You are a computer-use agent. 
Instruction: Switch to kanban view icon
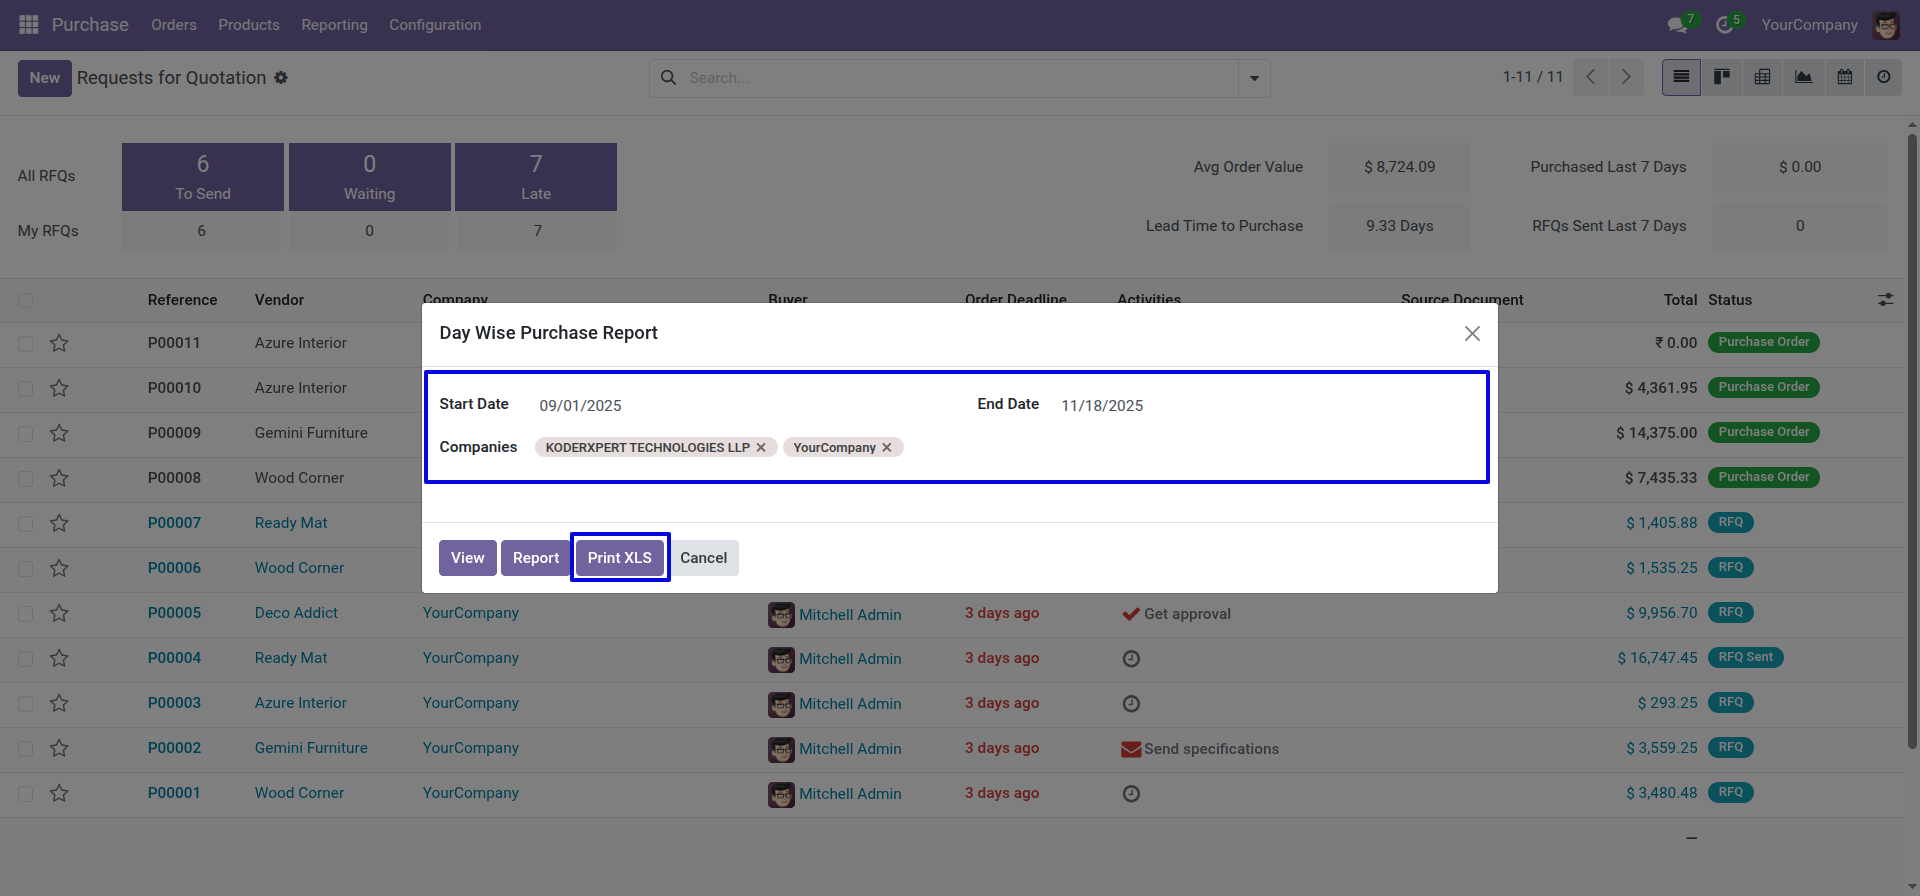point(1722,77)
